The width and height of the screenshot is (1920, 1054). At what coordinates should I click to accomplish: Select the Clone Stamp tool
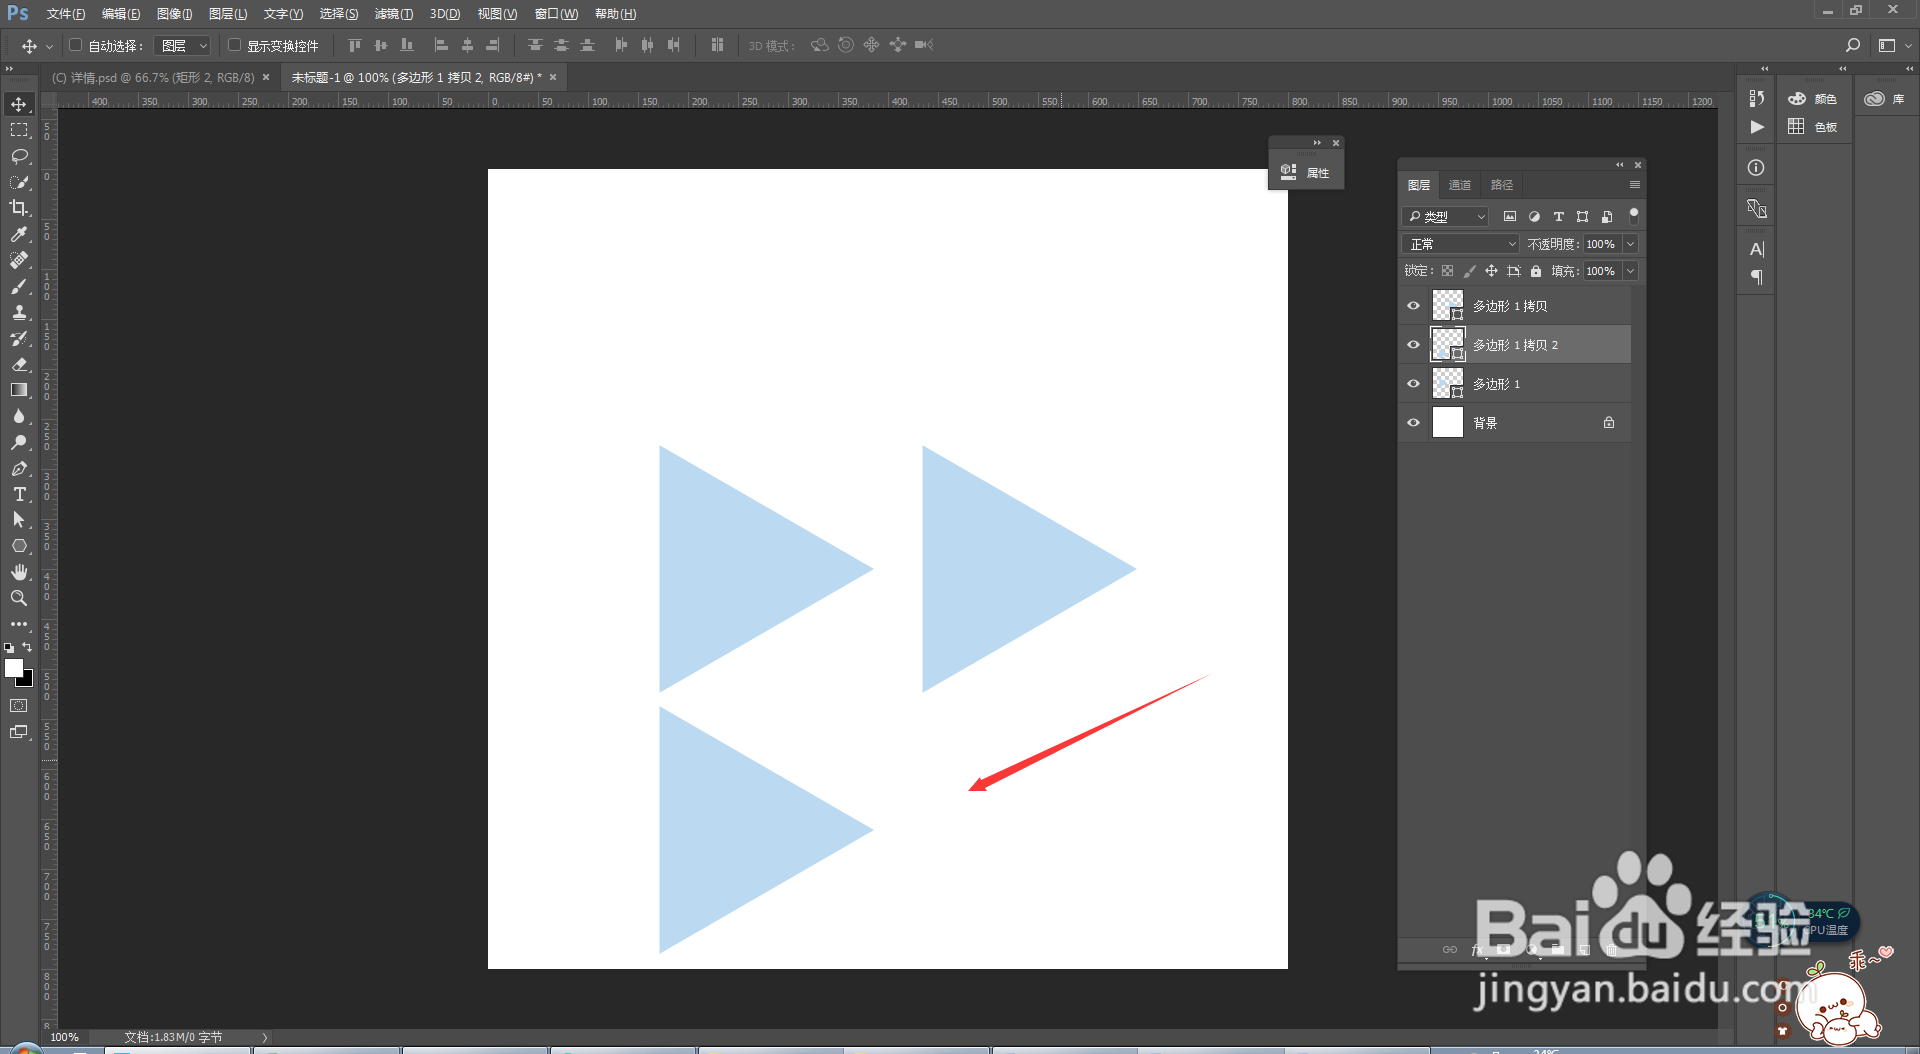pyautogui.click(x=19, y=312)
